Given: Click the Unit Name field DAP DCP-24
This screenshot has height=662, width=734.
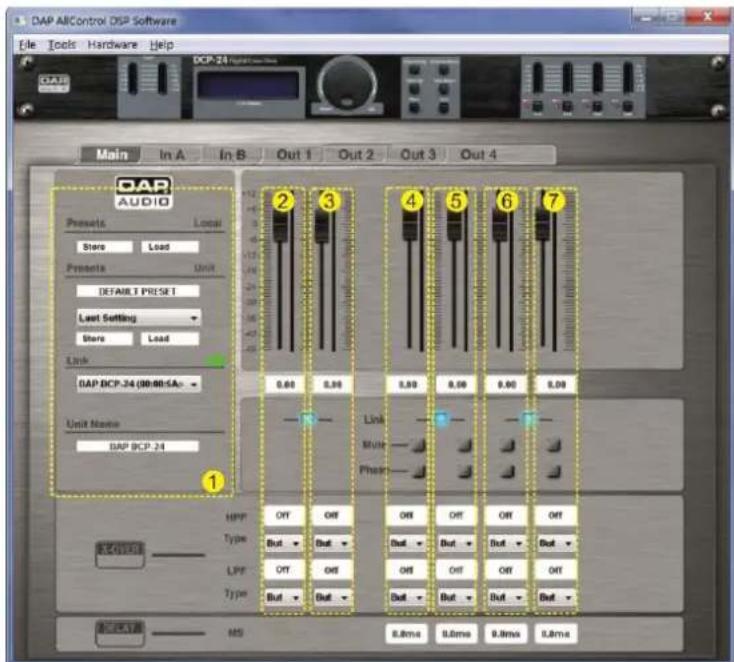Looking at the screenshot, I should pos(138,447).
